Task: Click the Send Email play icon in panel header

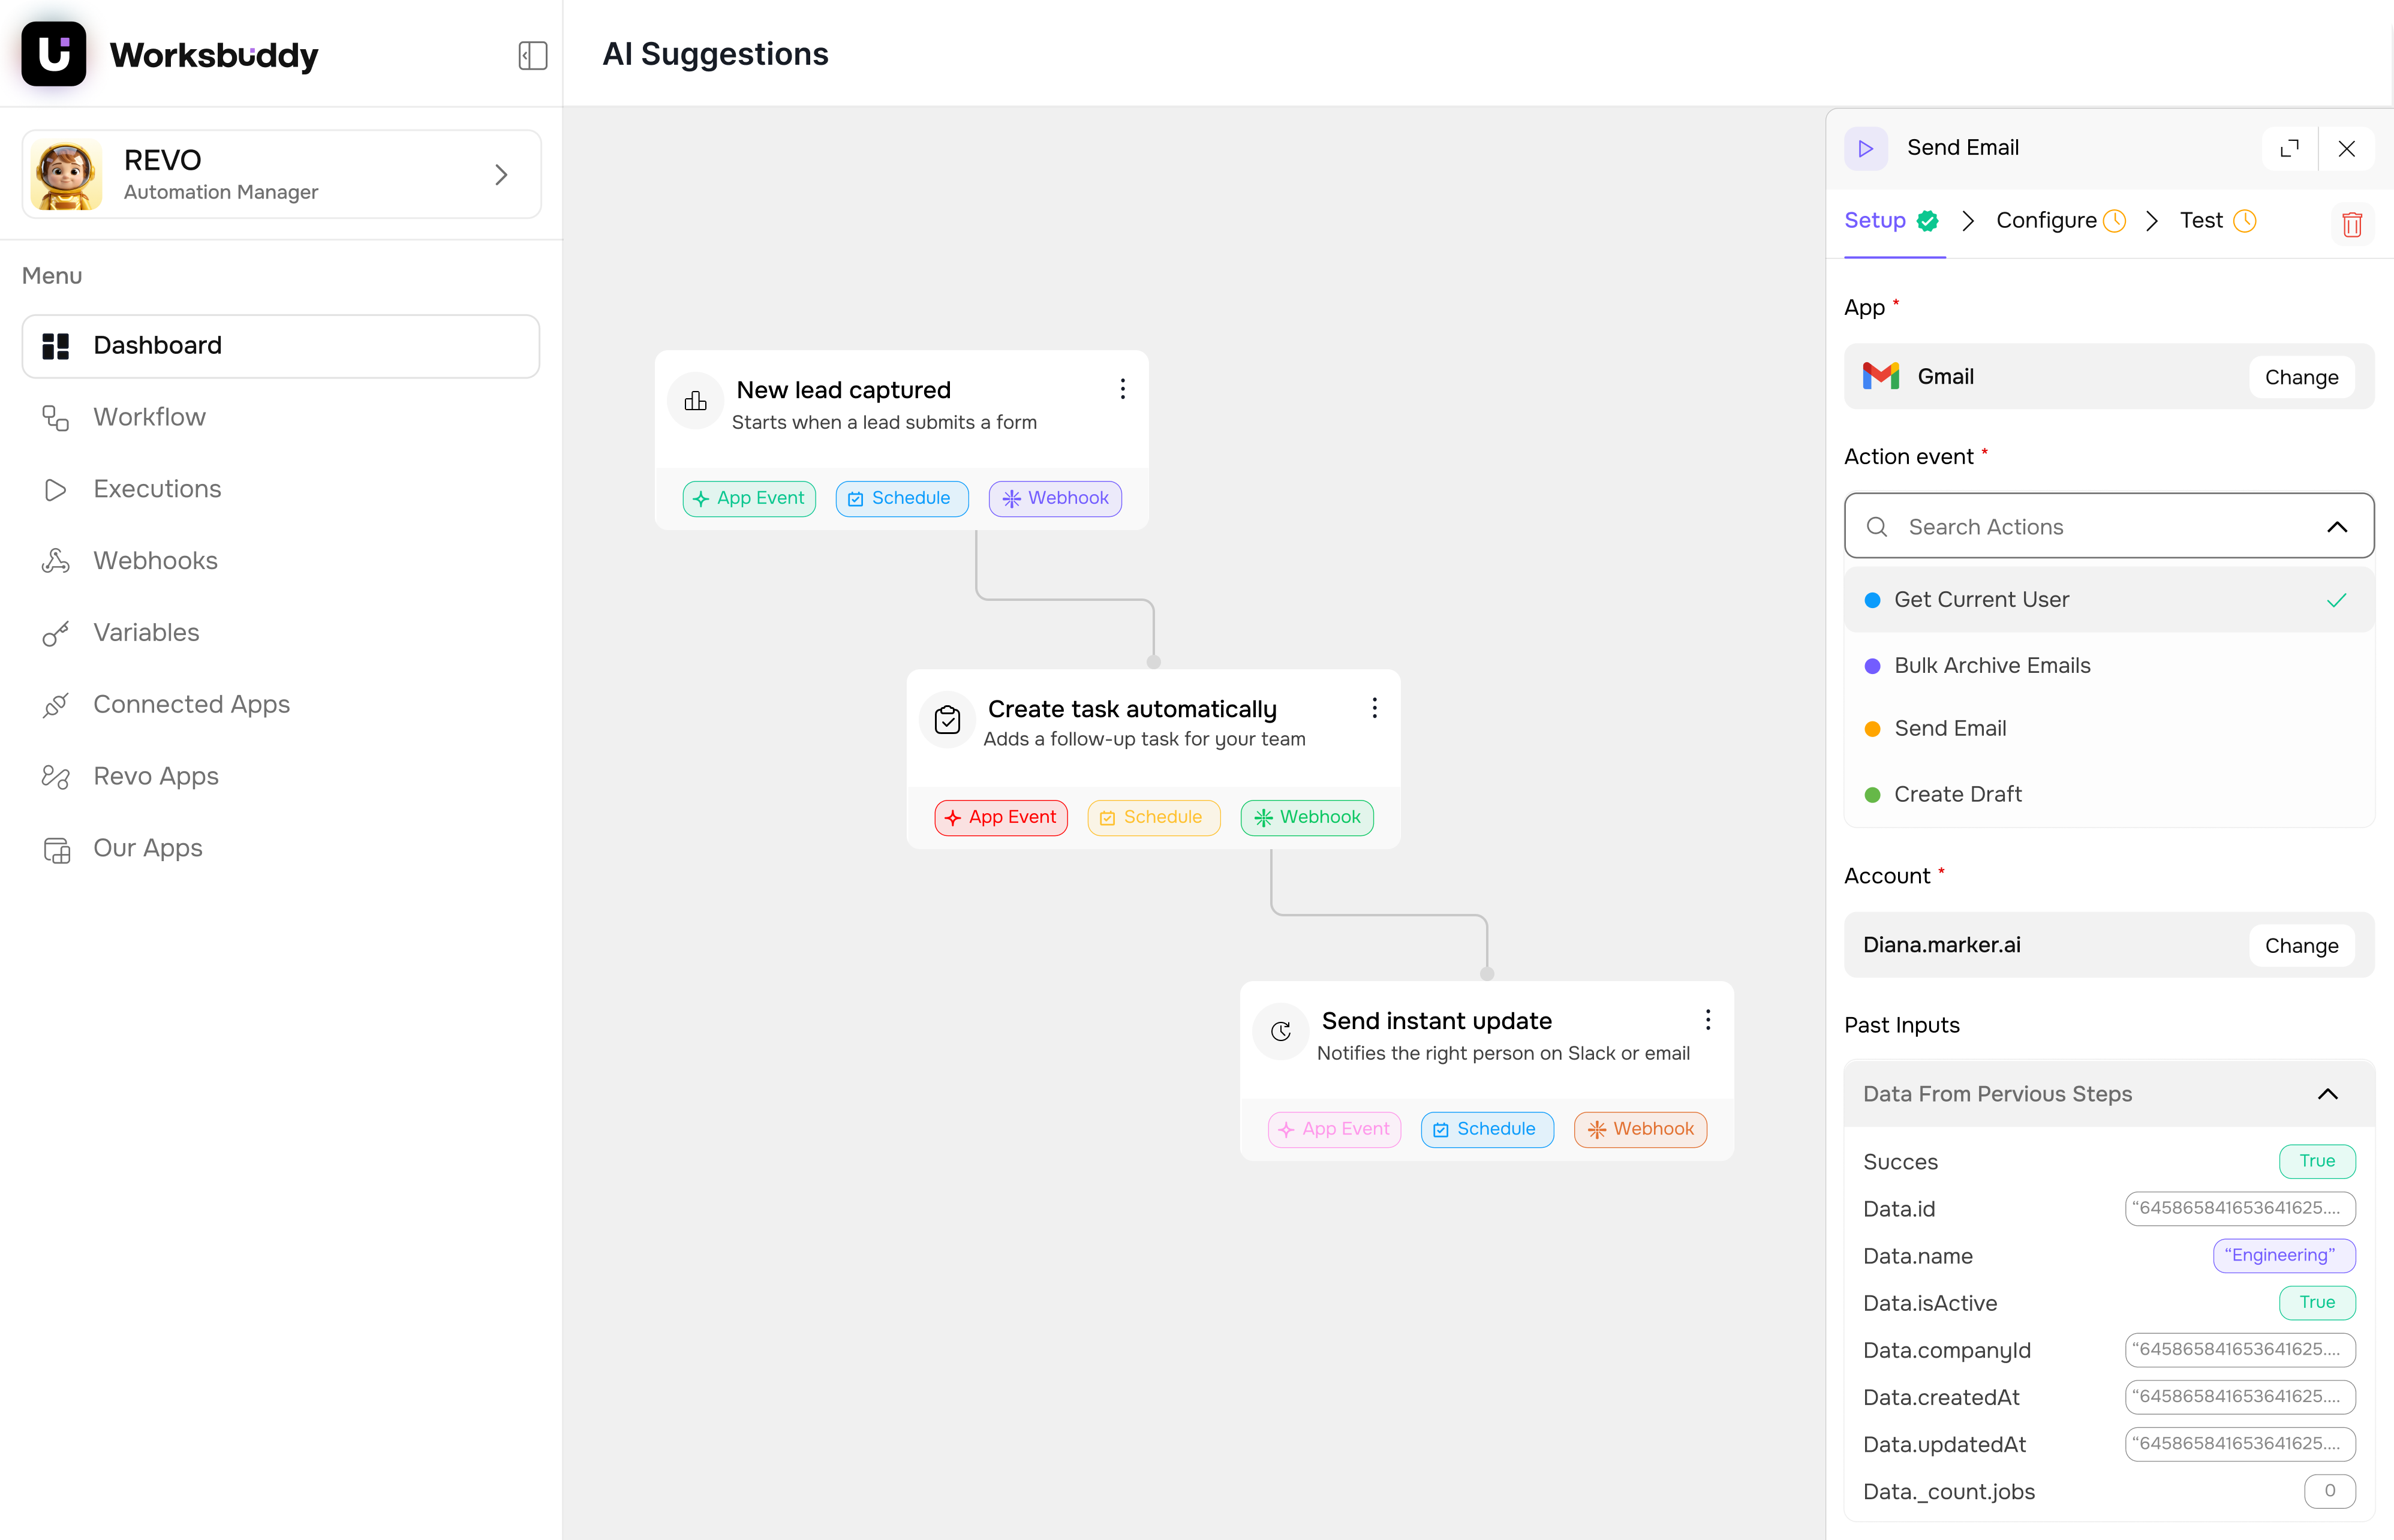Action: pyautogui.click(x=1866, y=149)
